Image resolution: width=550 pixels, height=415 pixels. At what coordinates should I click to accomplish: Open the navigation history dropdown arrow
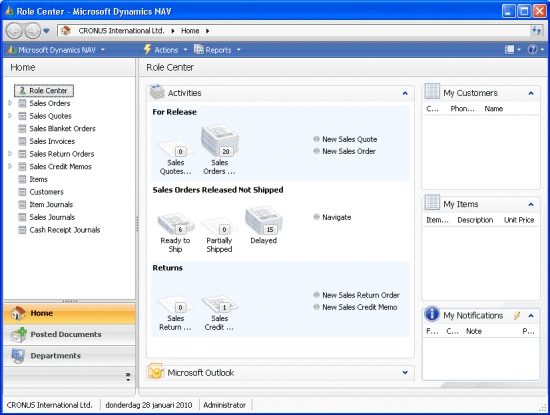point(46,31)
